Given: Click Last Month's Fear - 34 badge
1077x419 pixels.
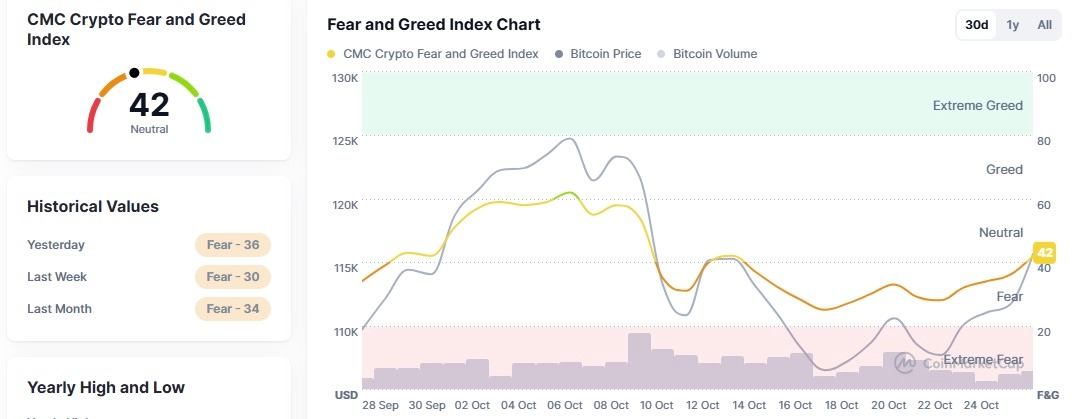Looking at the screenshot, I should tap(233, 309).
